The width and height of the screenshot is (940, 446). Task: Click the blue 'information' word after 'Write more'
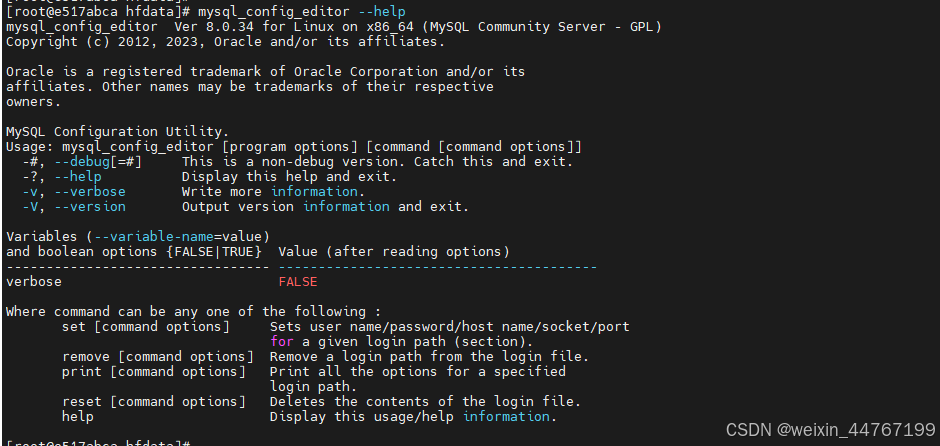tap(314, 192)
